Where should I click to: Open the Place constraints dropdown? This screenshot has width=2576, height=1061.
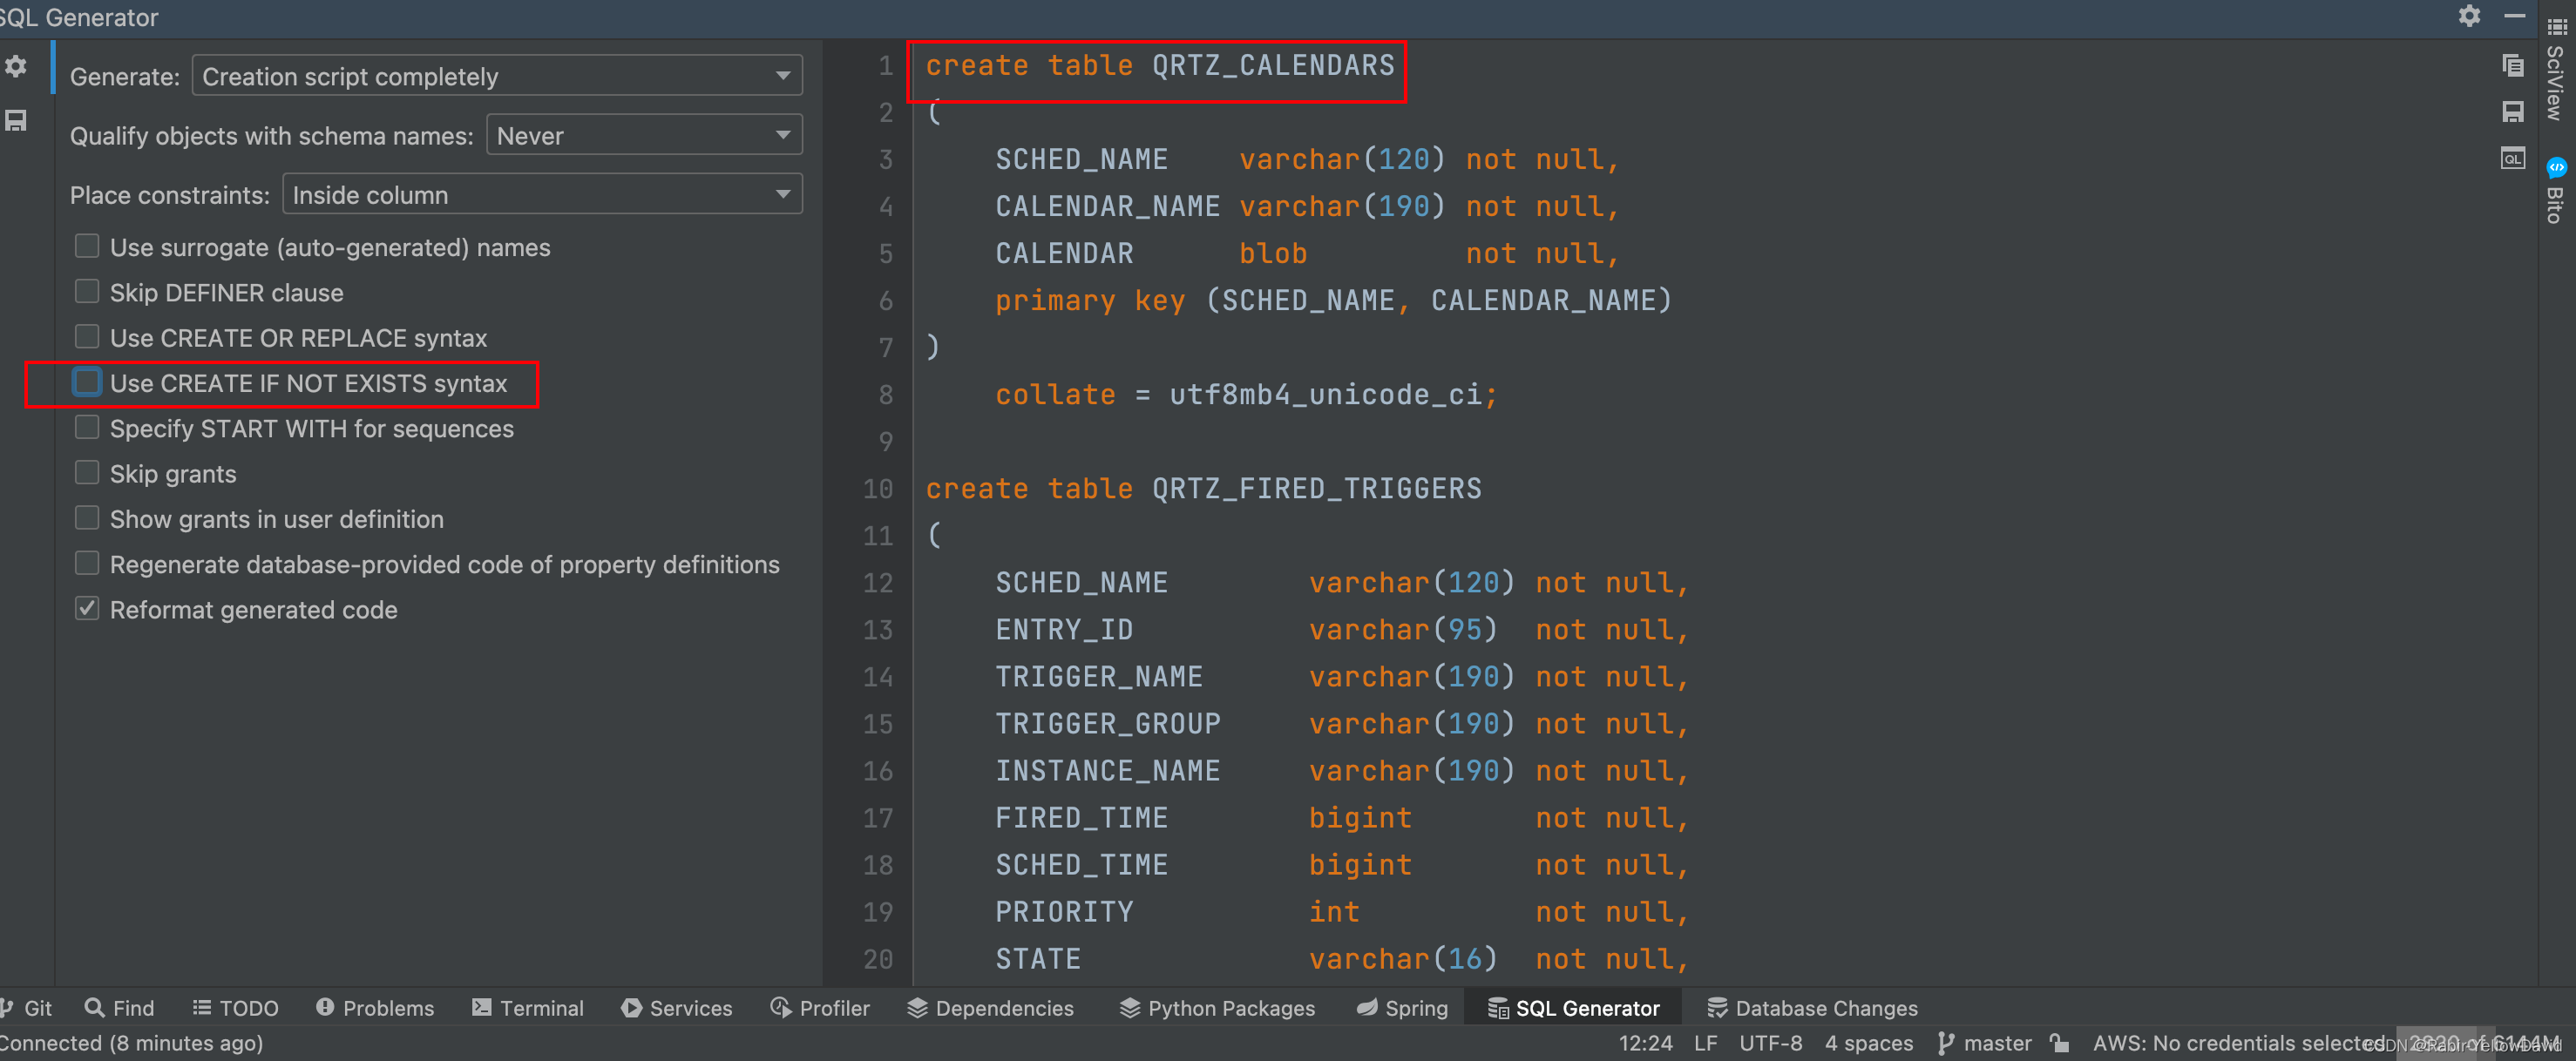[541, 194]
